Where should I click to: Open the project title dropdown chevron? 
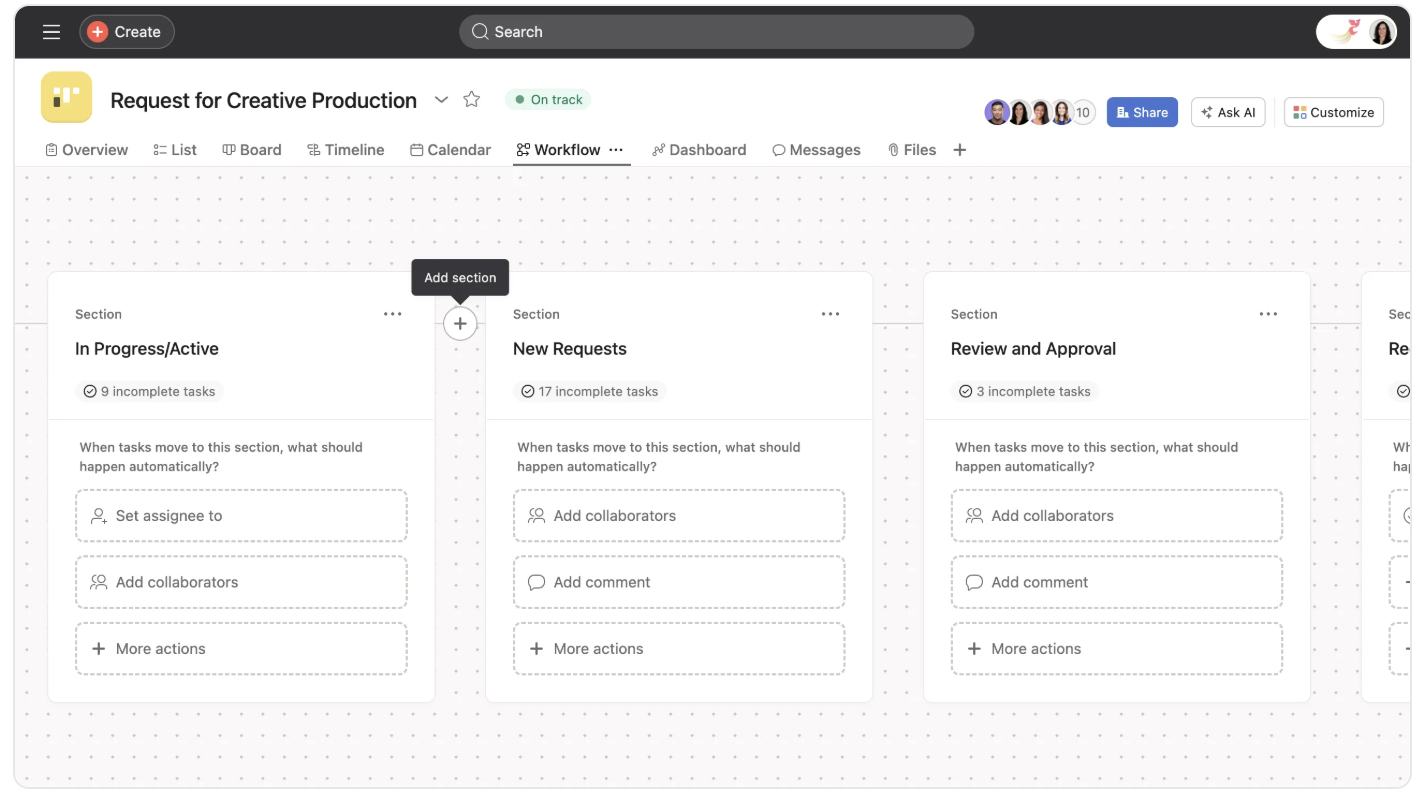point(441,99)
